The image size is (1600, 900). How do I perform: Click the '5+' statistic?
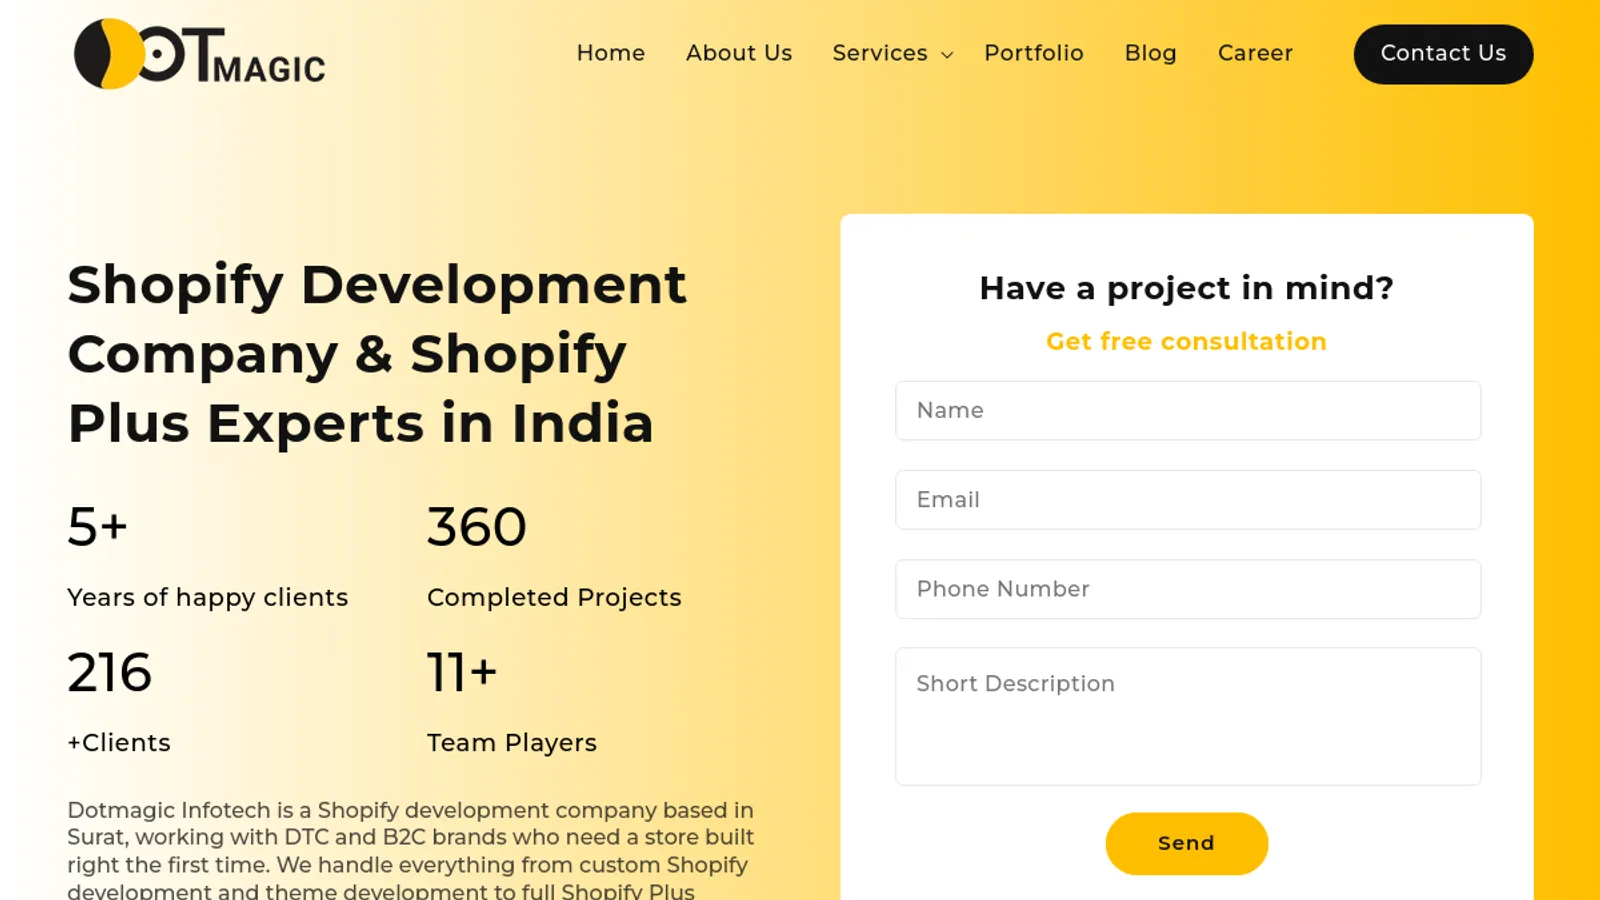[x=97, y=527]
